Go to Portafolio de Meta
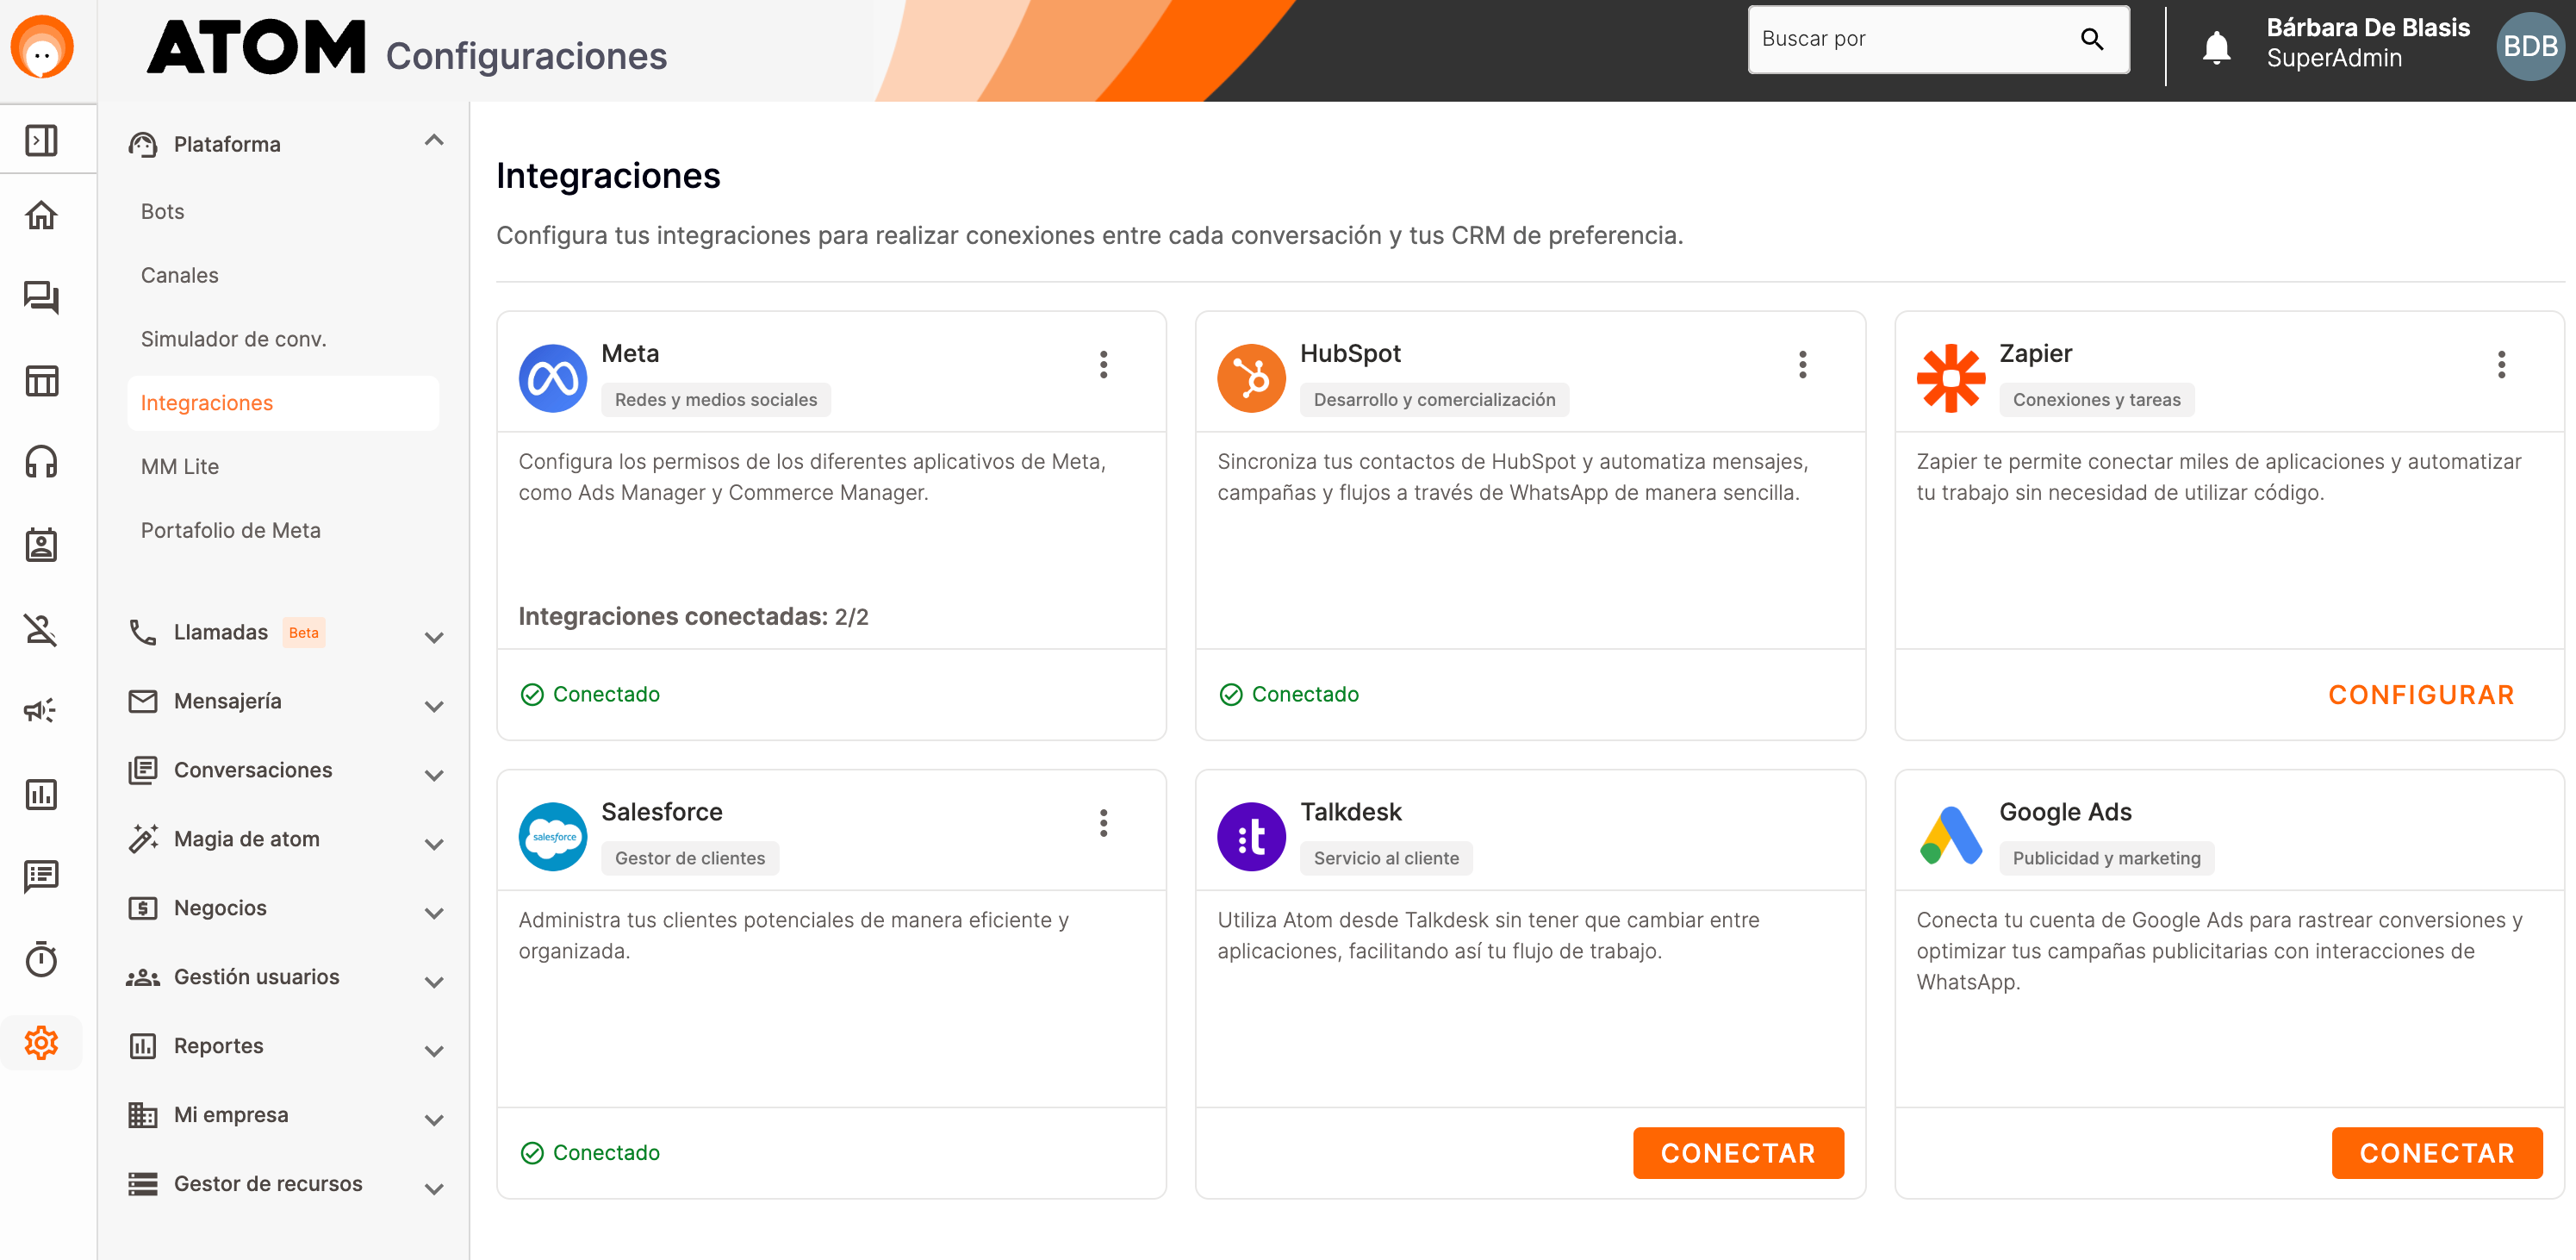 click(x=230, y=530)
